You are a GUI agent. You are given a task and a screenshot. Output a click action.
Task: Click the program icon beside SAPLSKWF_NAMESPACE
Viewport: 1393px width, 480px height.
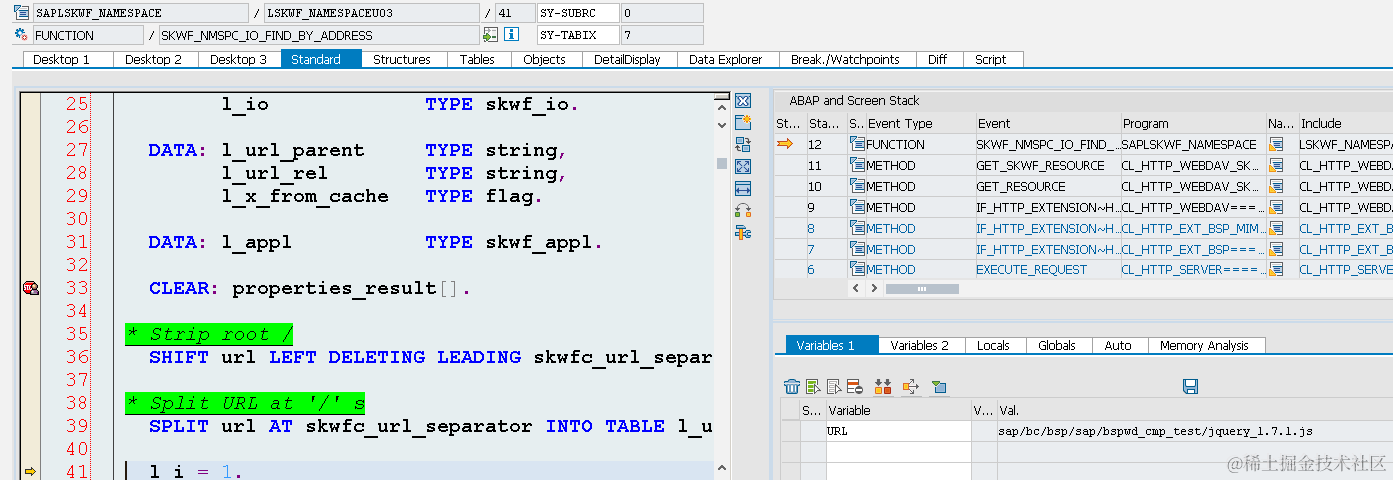(x=21, y=13)
